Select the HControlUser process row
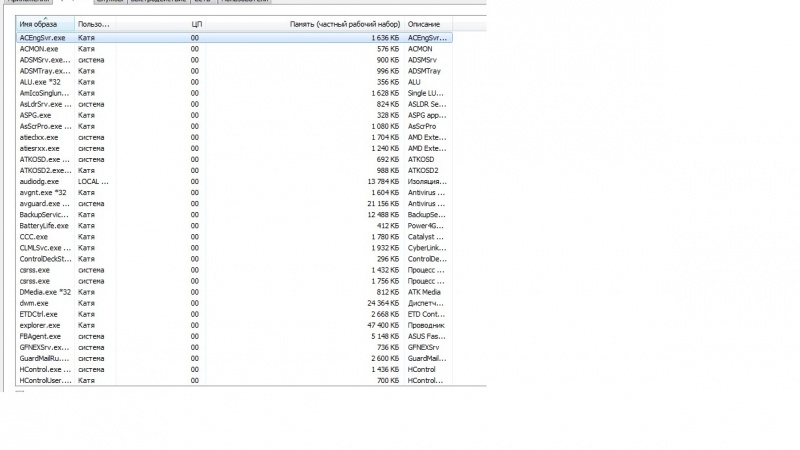The height and width of the screenshot is (450, 800). pyautogui.click(x=234, y=381)
